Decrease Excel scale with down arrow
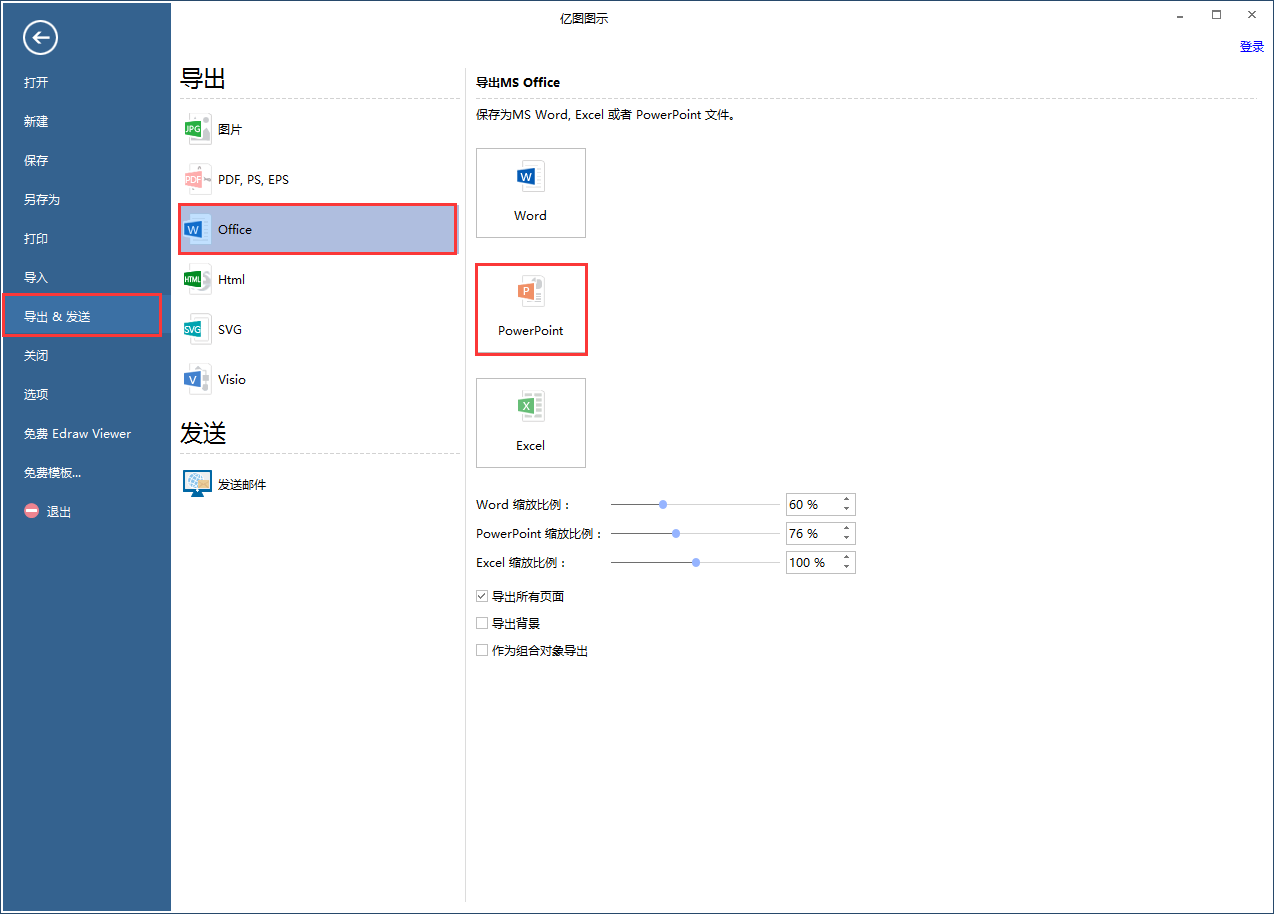The height and width of the screenshot is (914, 1274). pos(847,567)
